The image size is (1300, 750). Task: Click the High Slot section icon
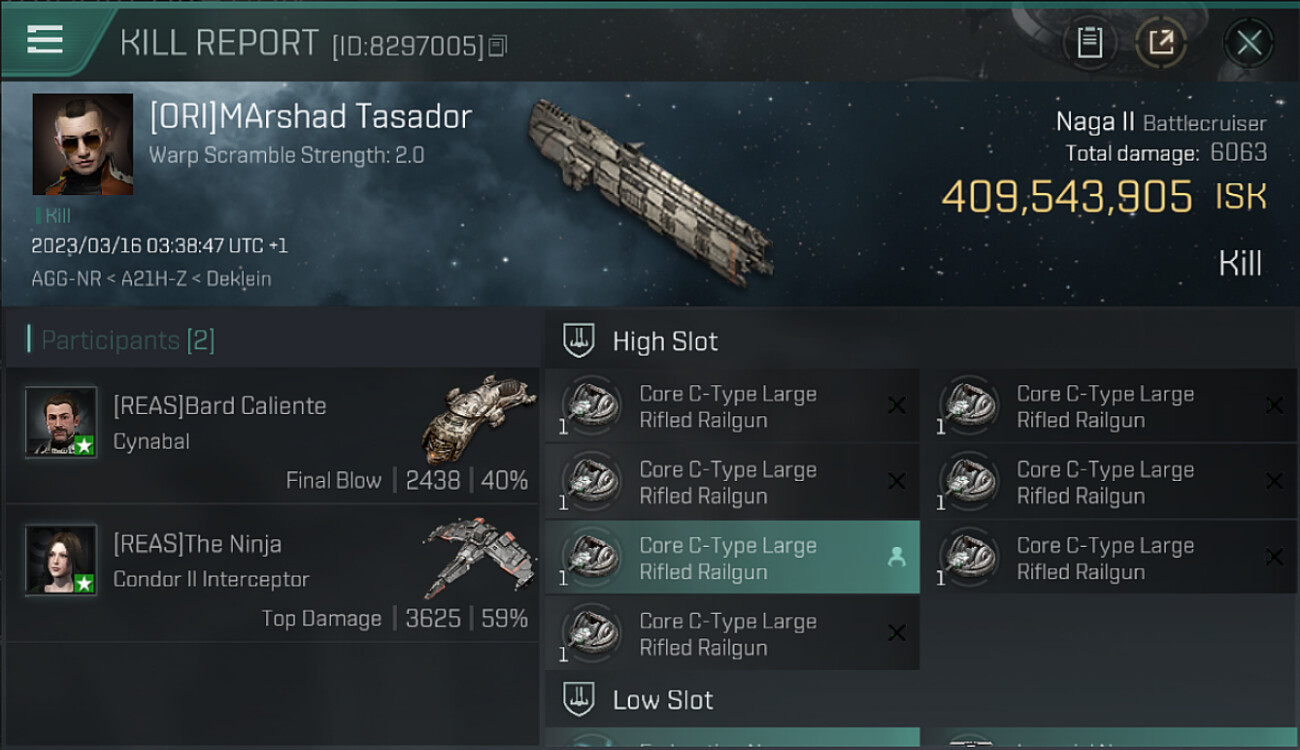click(x=579, y=341)
